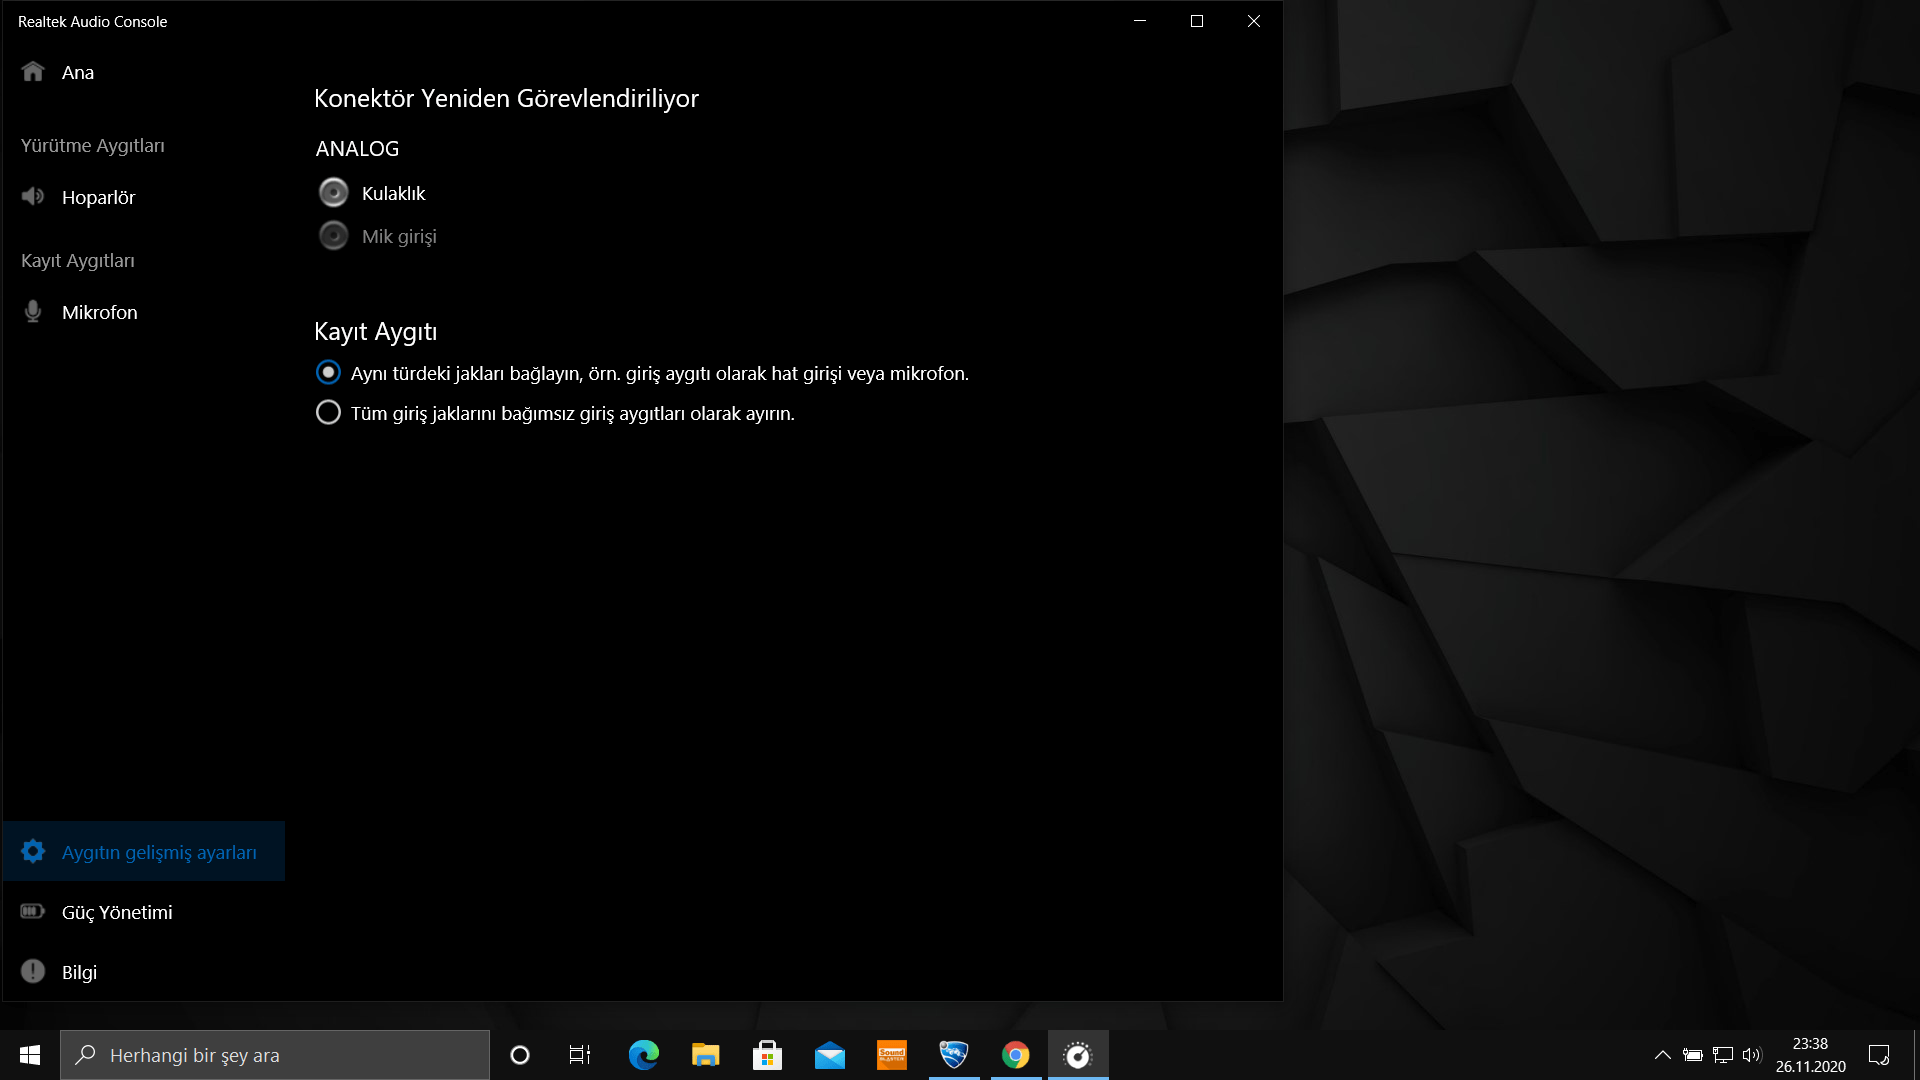Open the Bilgi info icon
This screenshot has width=1920, height=1080.
(33, 971)
